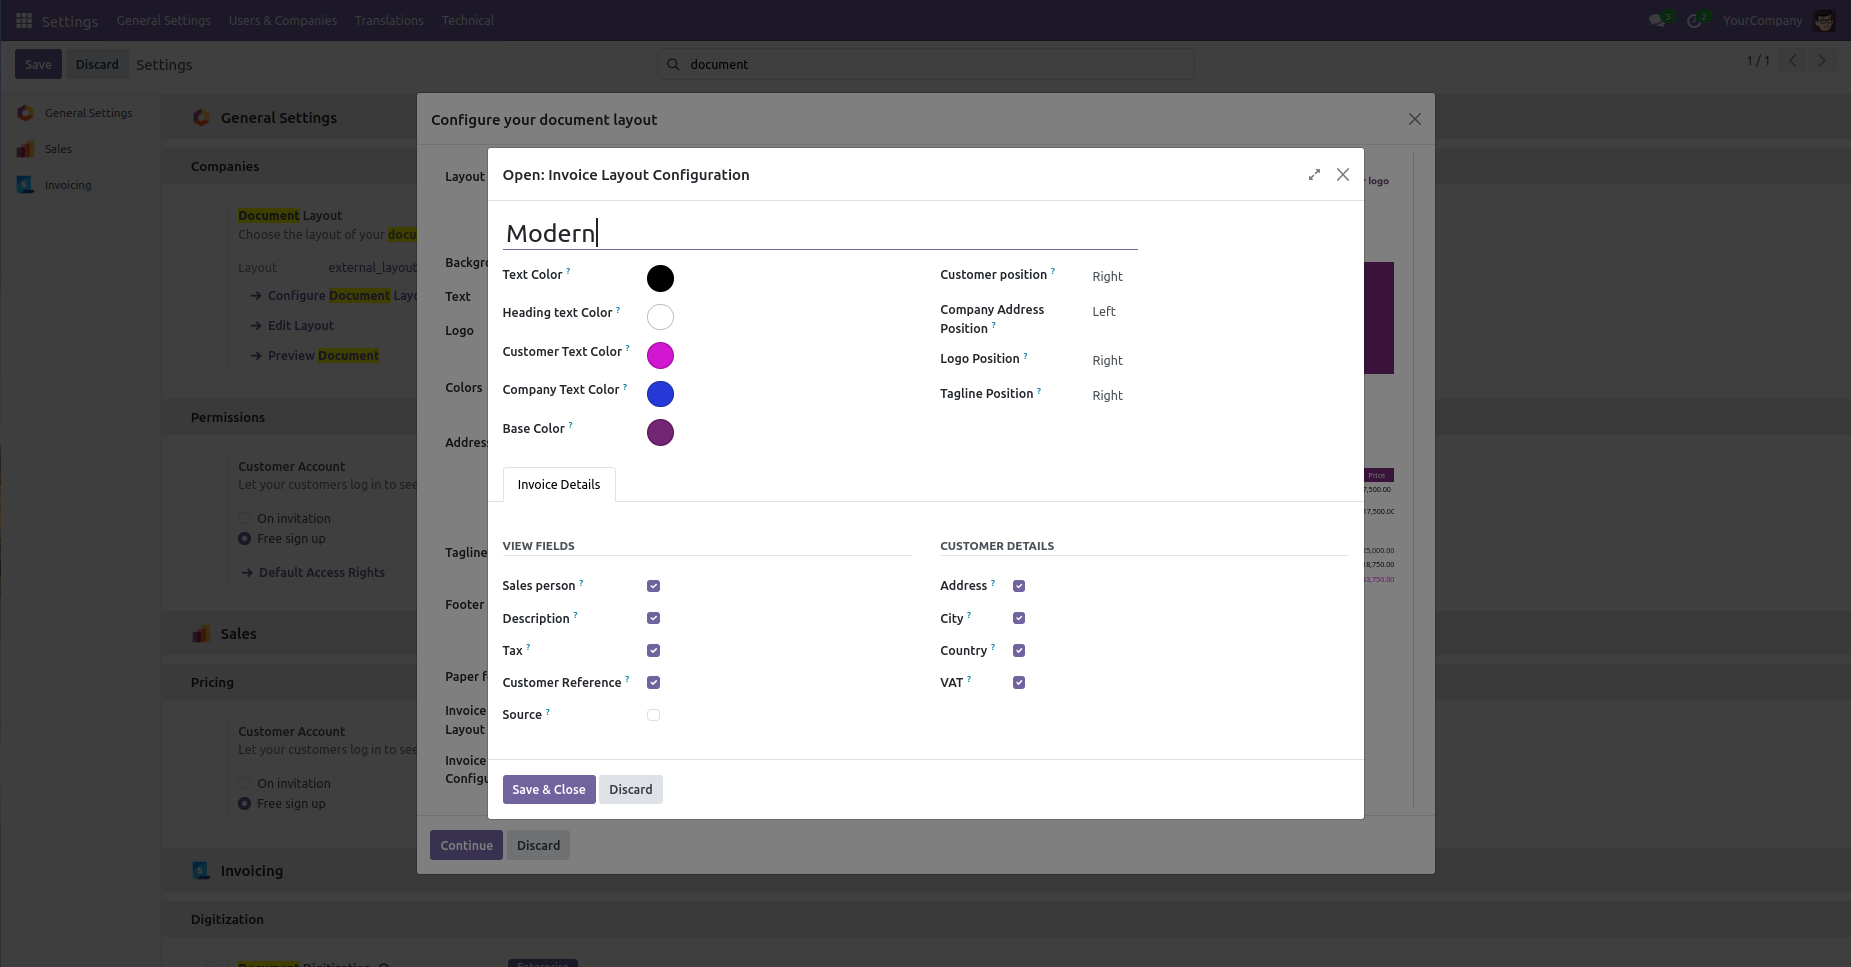Open the apps grid menu icon
Viewport: 1851px width, 967px height.
tap(24, 21)
